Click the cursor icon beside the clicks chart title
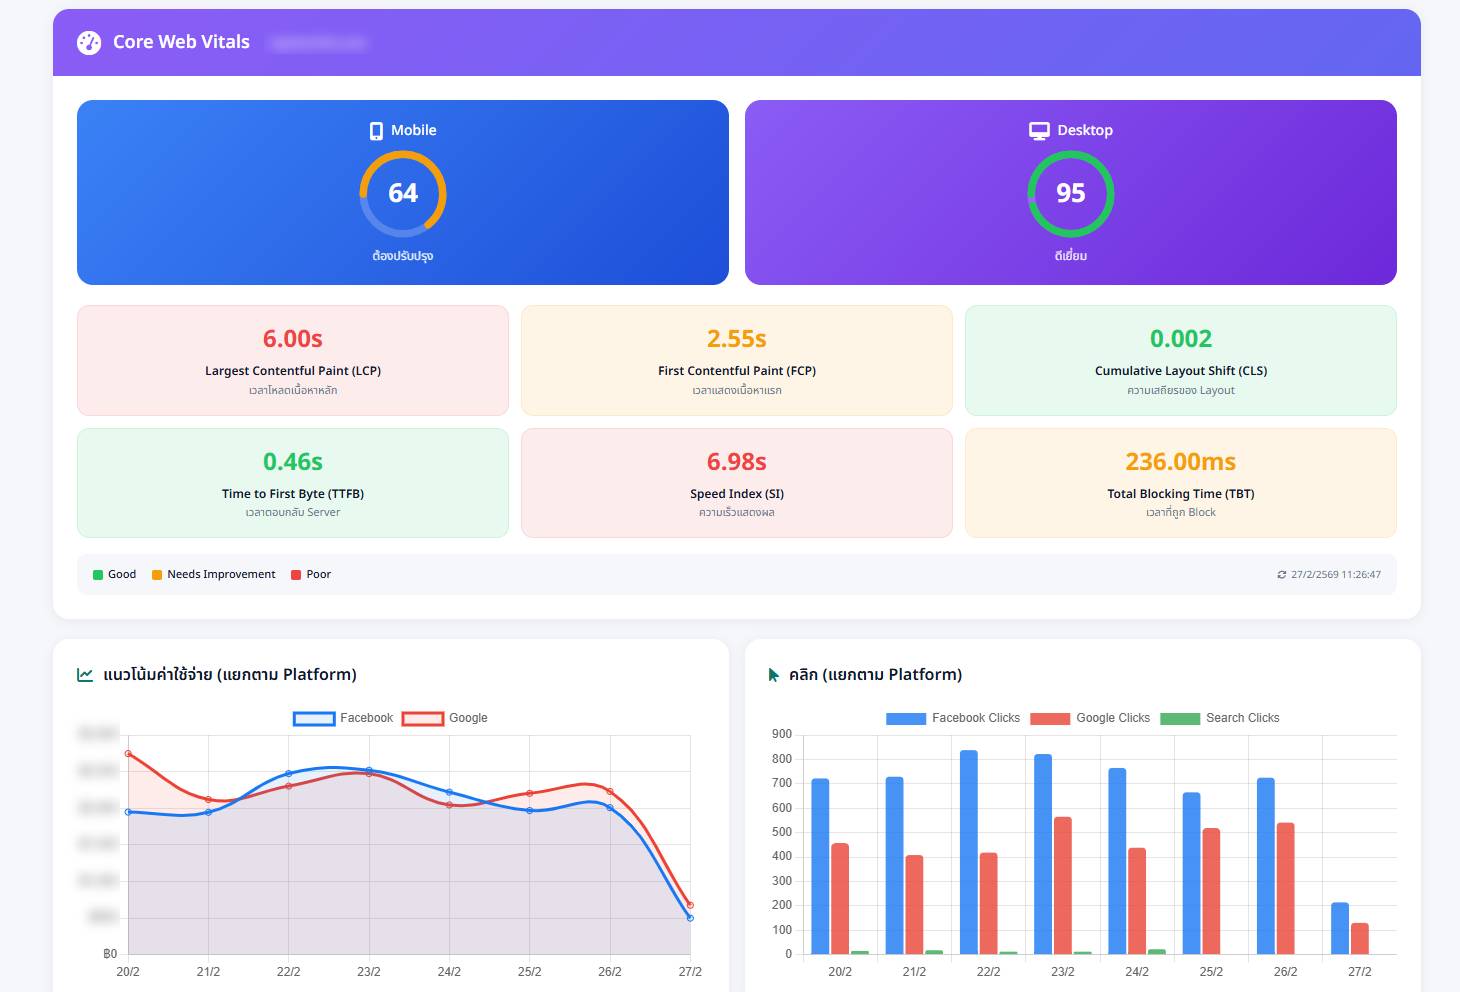 [x=773, y=675]
